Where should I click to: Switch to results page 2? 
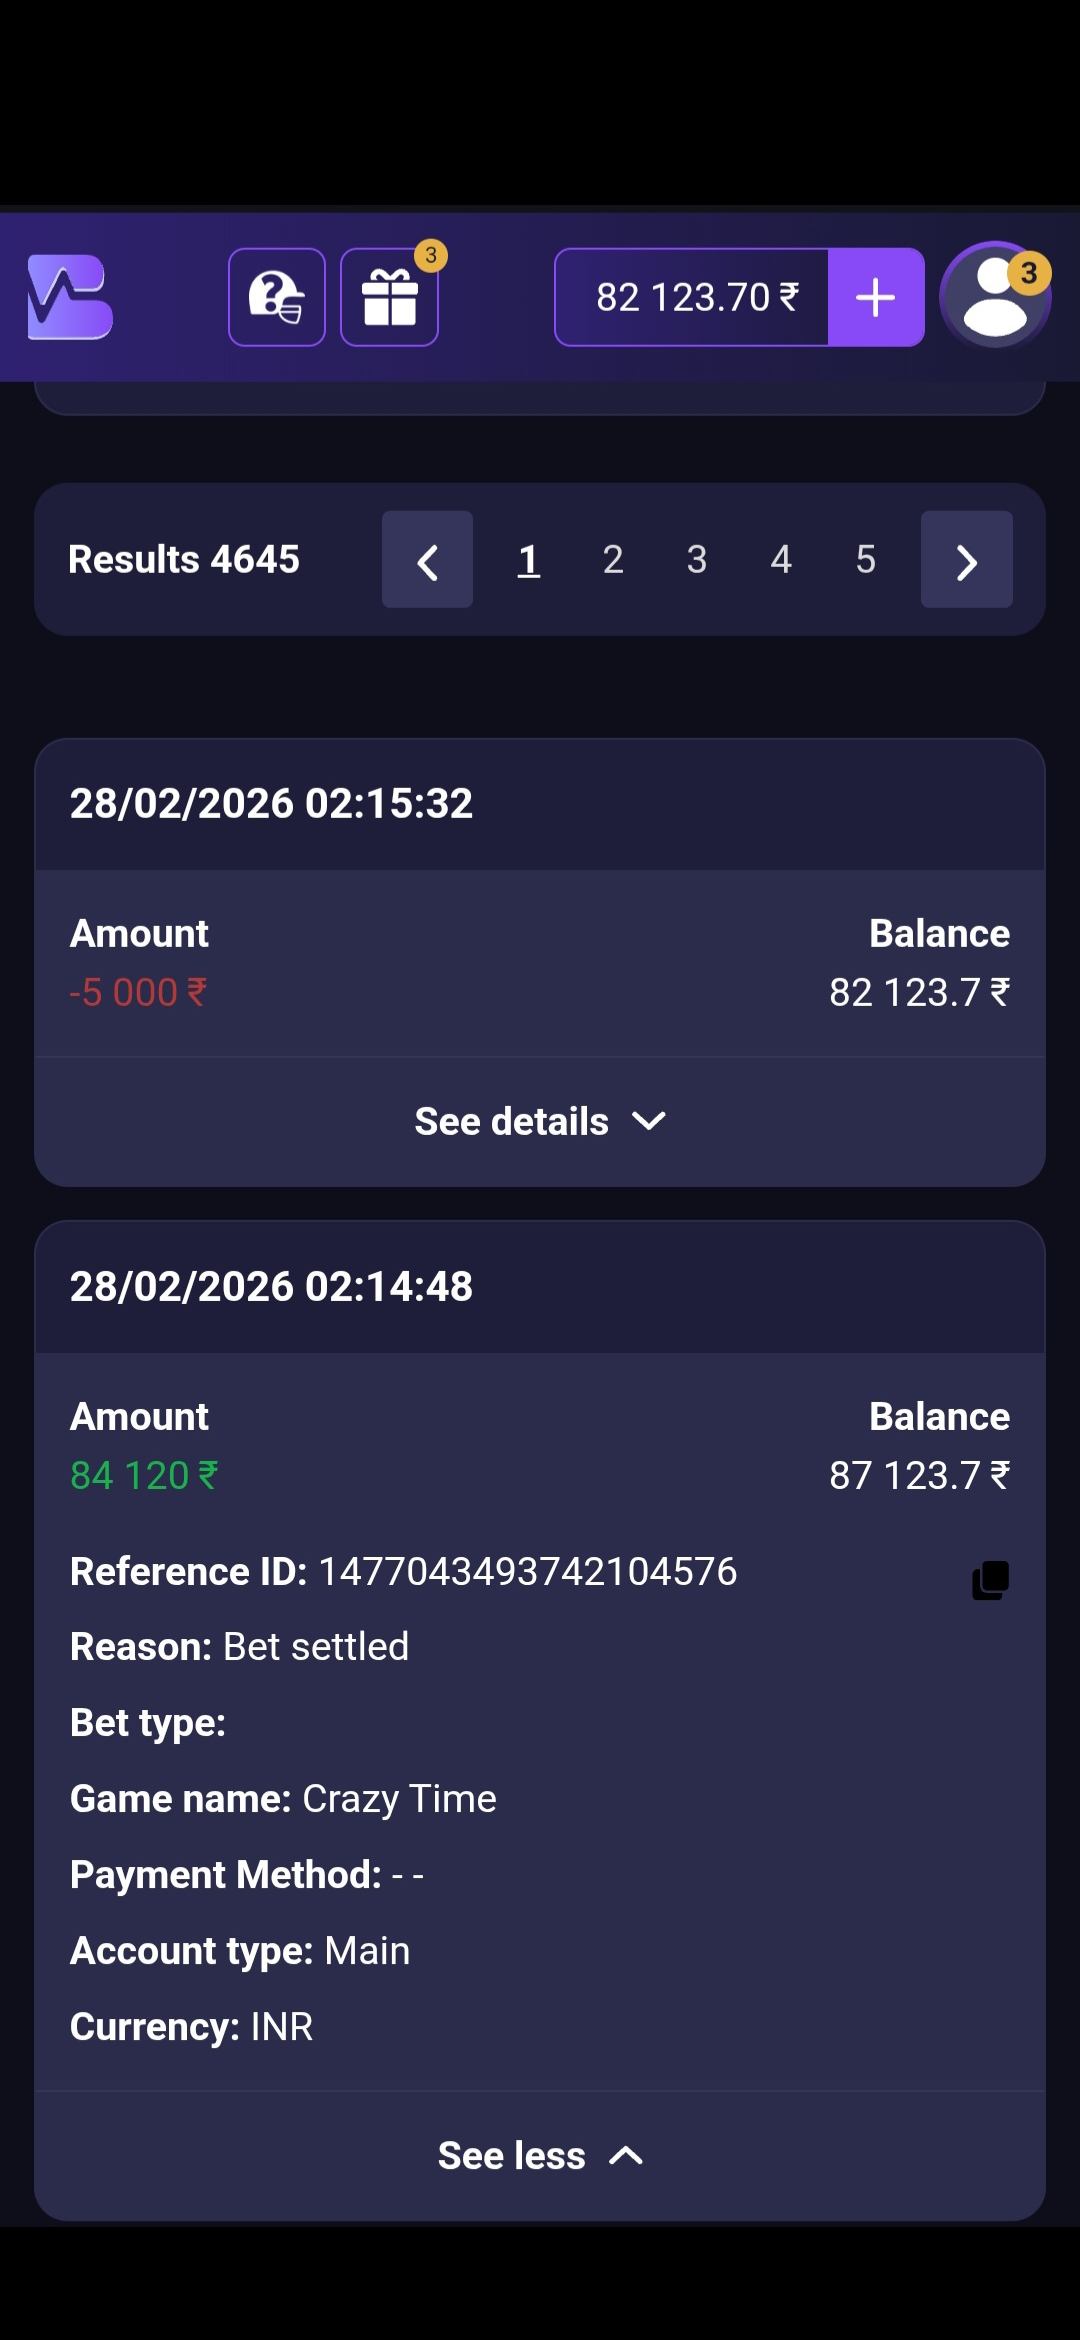click(x=613, y=560)
